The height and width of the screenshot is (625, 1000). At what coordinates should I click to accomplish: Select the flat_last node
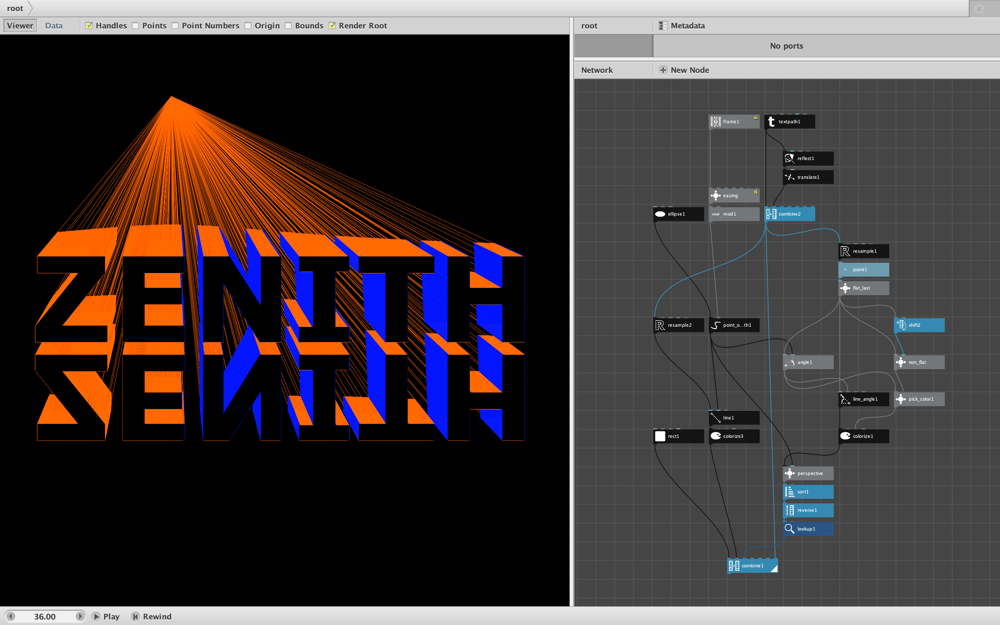pyautogui.click(x=864, y=288)
